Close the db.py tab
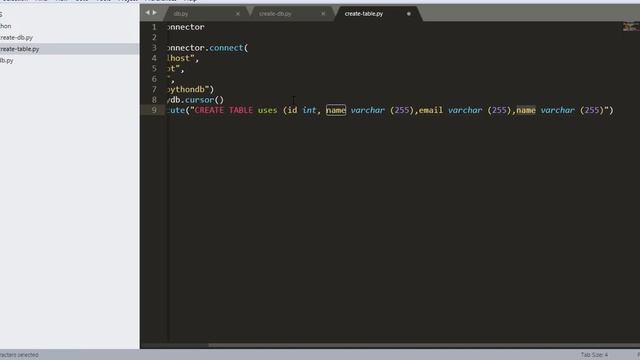The height and width of the screenshot is (360, 640). (238, 14)
